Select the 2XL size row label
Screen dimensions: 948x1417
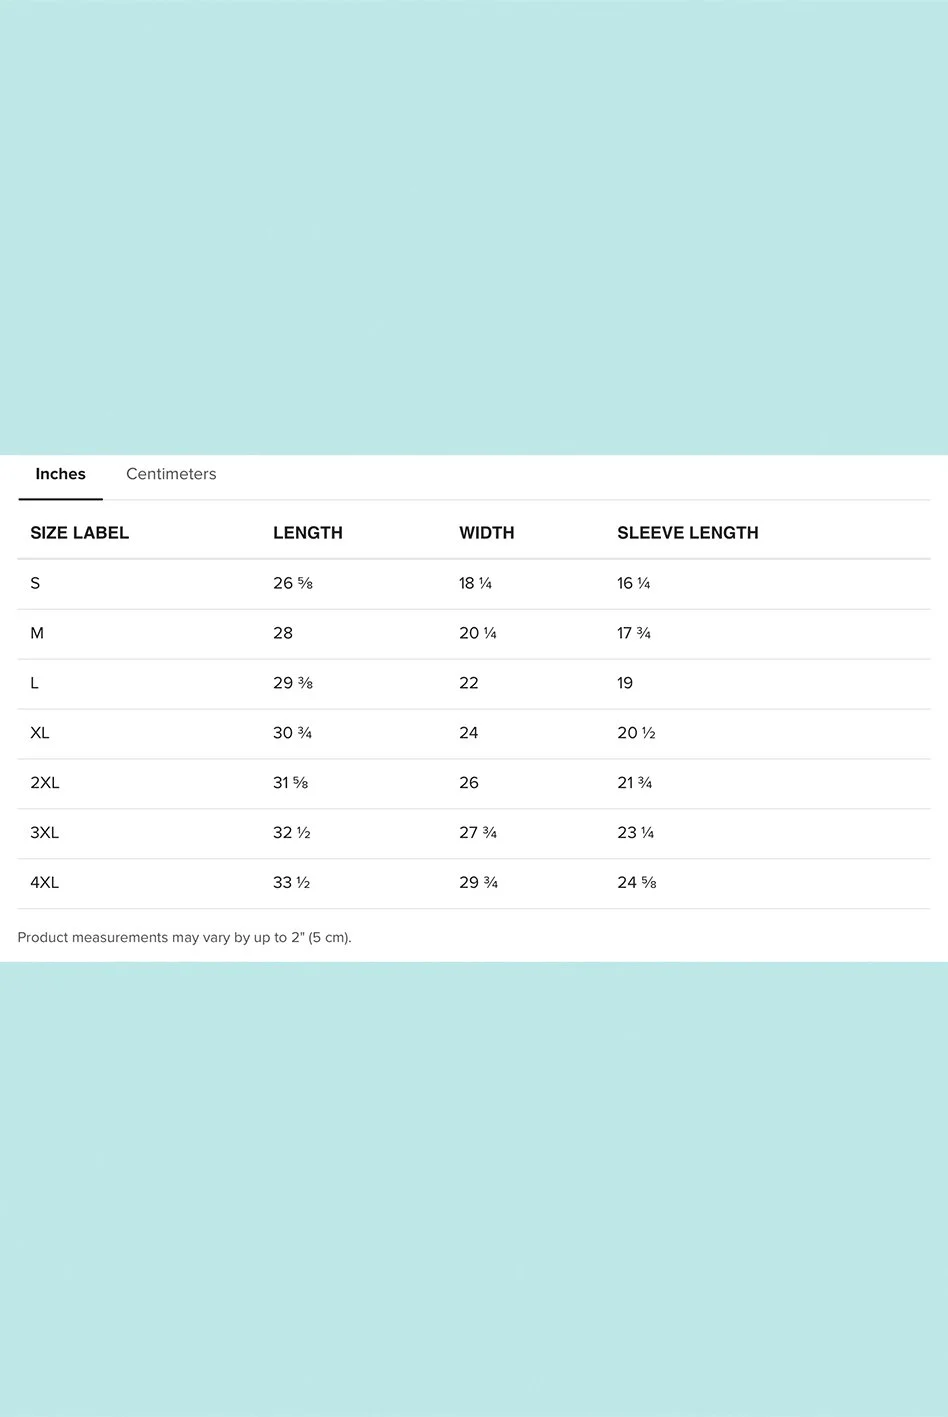pos(45,783)
